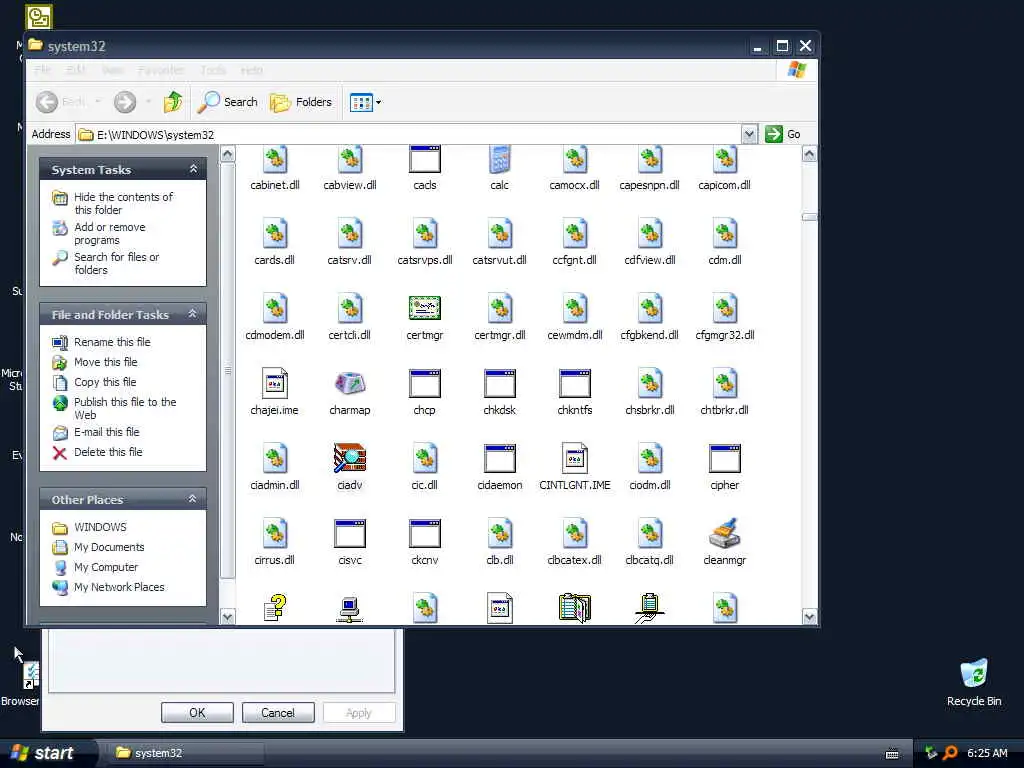Collapse the Other Places panel

click(193, 499)
